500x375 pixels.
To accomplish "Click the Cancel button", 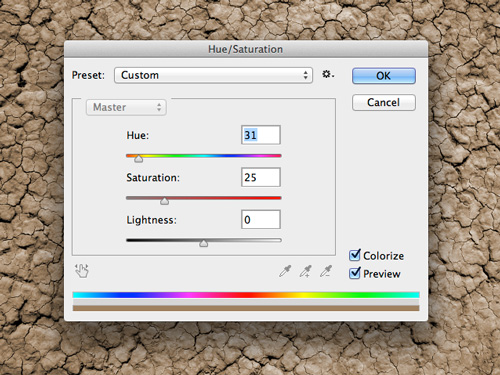I will click(384, 102).
